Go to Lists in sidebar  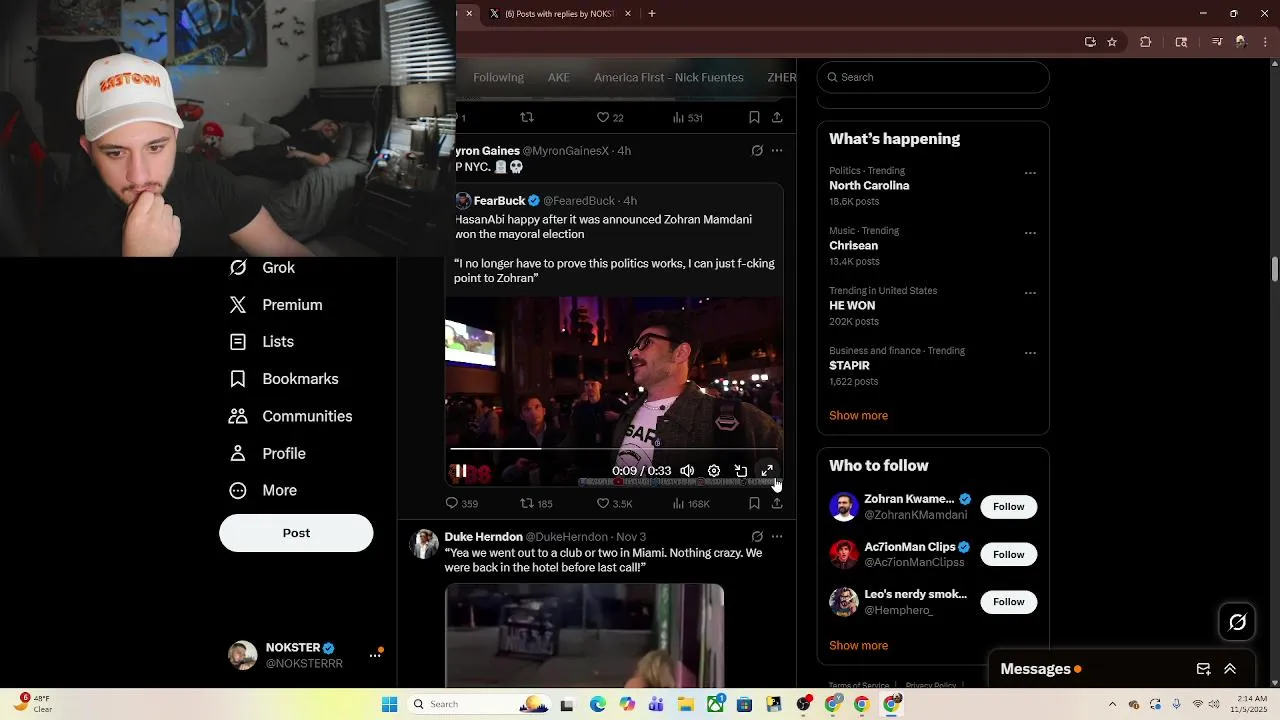(x=262, y=342)
